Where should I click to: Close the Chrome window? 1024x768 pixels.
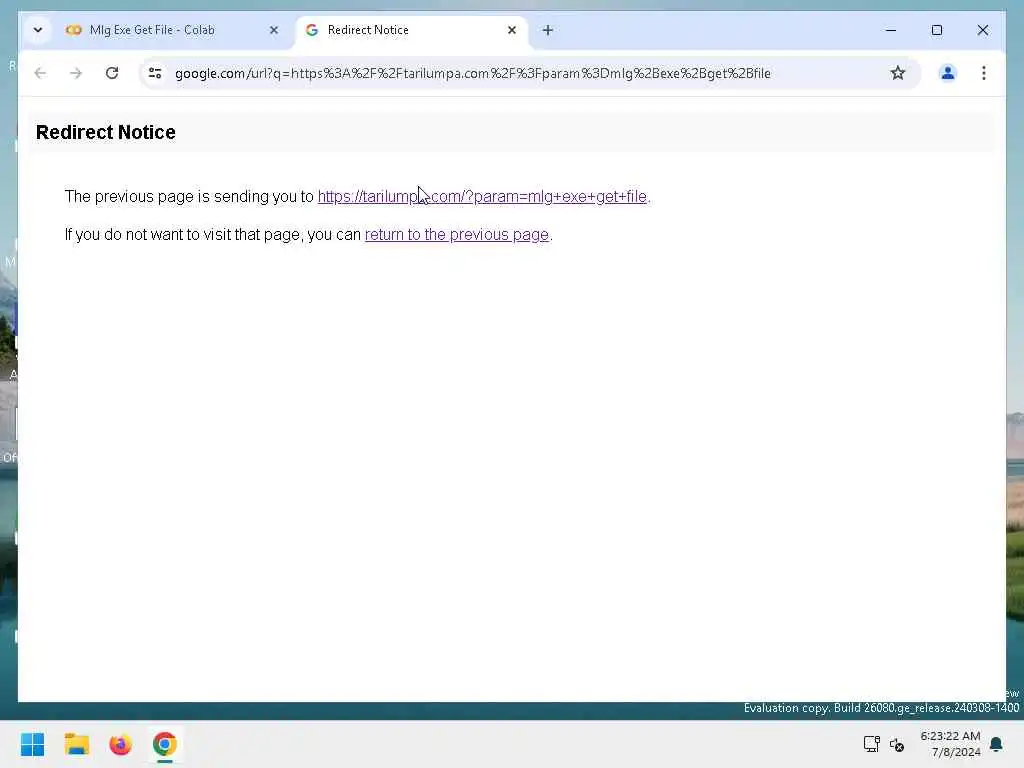click(x=982, y=30)
